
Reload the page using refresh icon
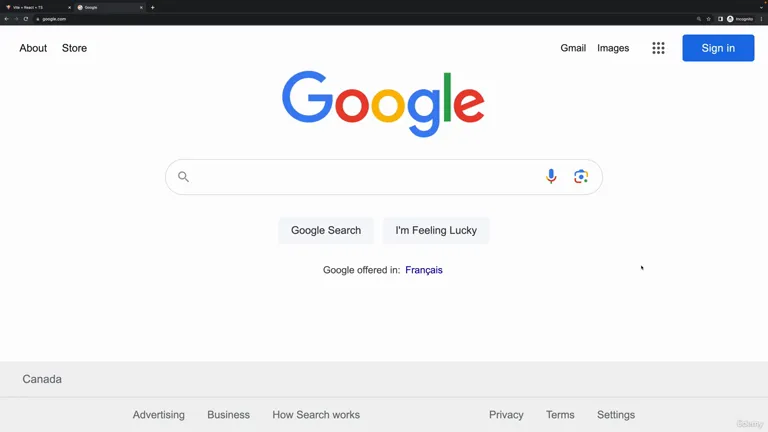pos(25,19)
